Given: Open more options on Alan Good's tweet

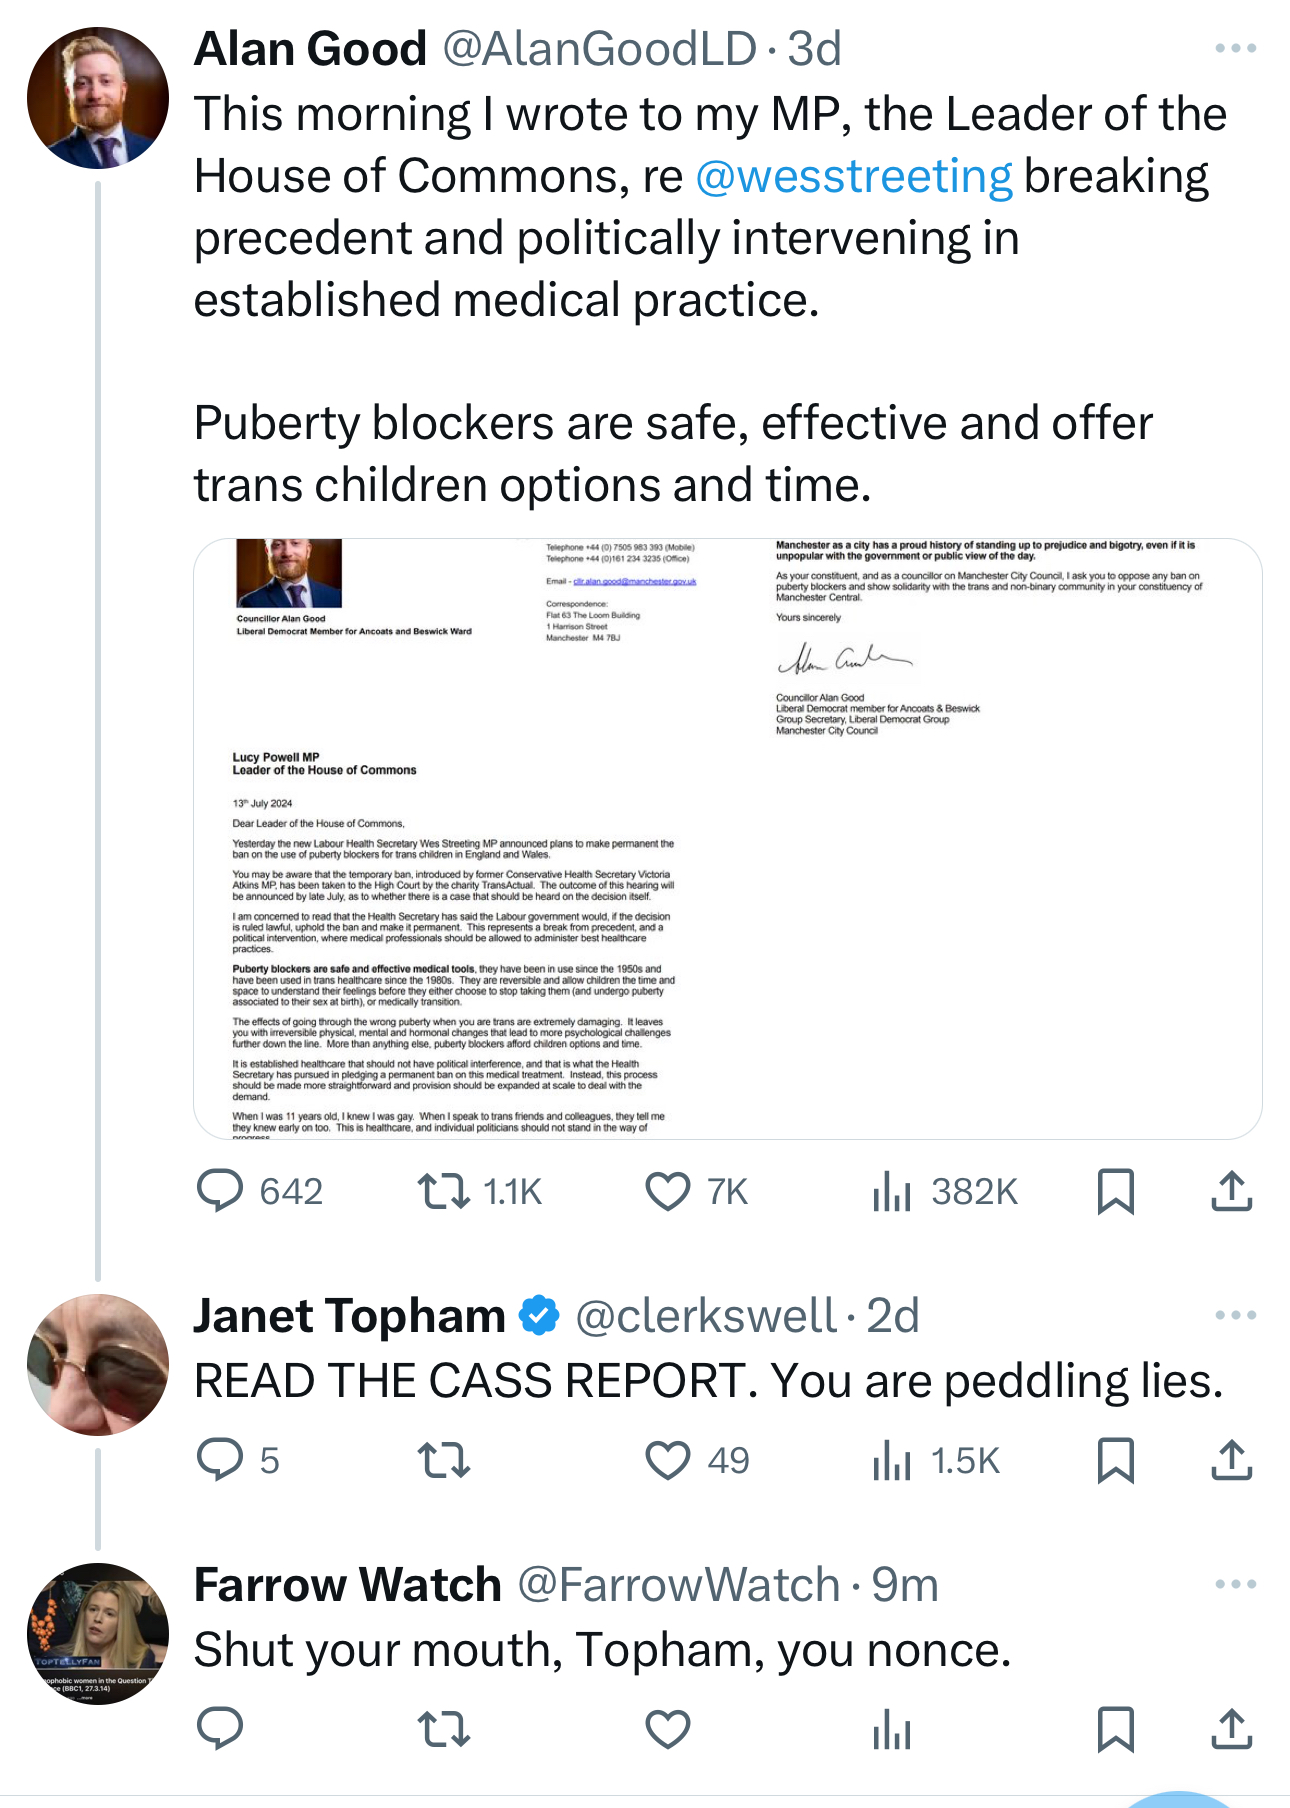Looking at the screenshot, I should (x=1235, y=48).
